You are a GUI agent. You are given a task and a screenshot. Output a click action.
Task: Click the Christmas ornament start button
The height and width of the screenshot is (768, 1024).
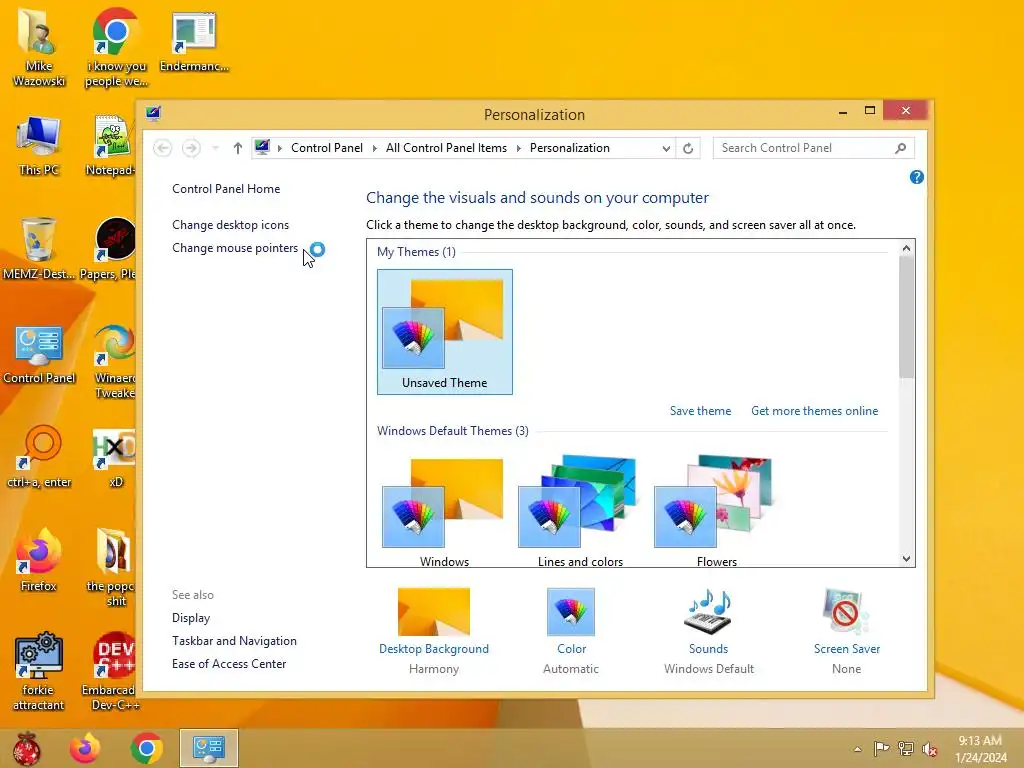click(x=26, y=748)
